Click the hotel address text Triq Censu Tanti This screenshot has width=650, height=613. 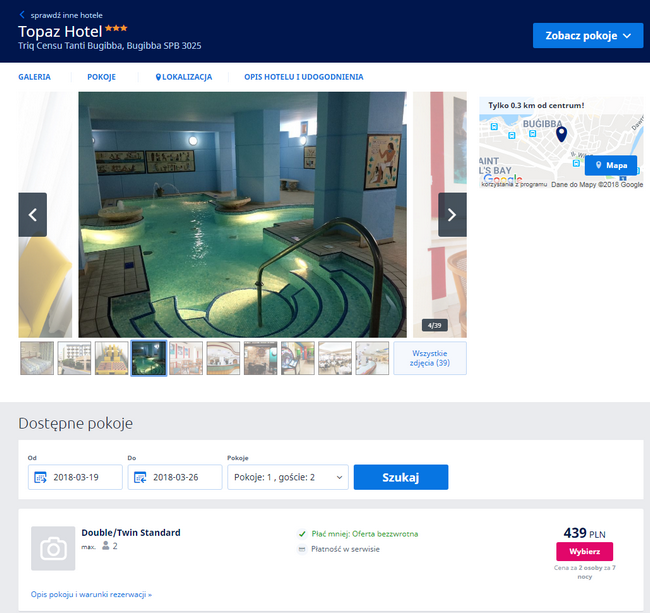(x=110, y=46)
